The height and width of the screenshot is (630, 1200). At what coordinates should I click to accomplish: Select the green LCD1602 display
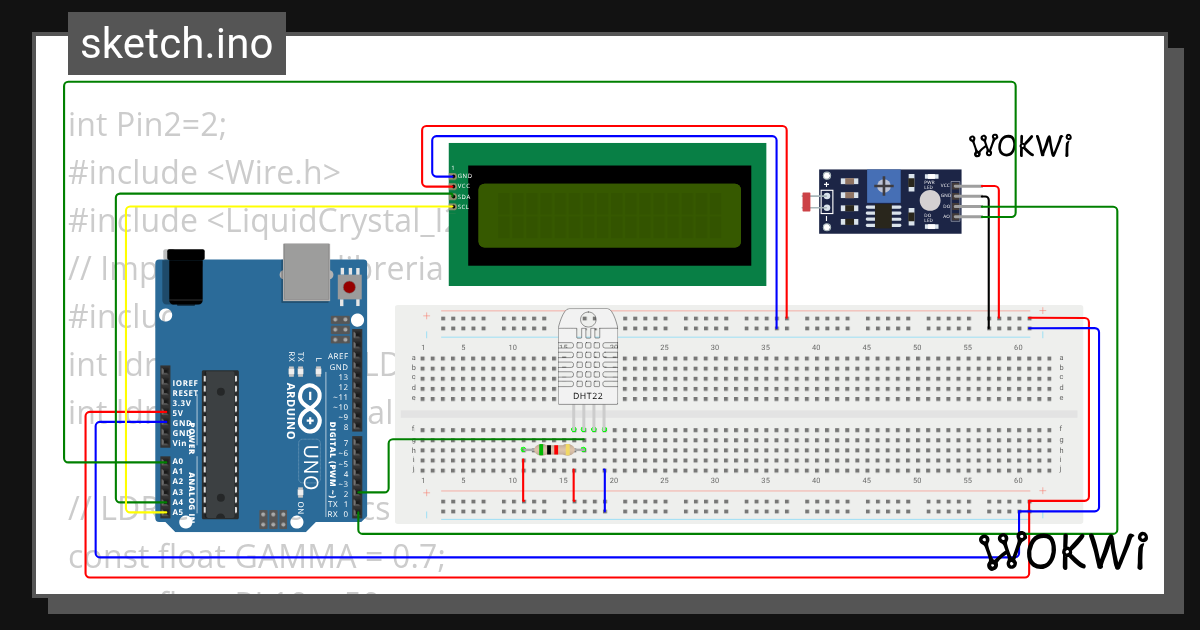(610, 212)
